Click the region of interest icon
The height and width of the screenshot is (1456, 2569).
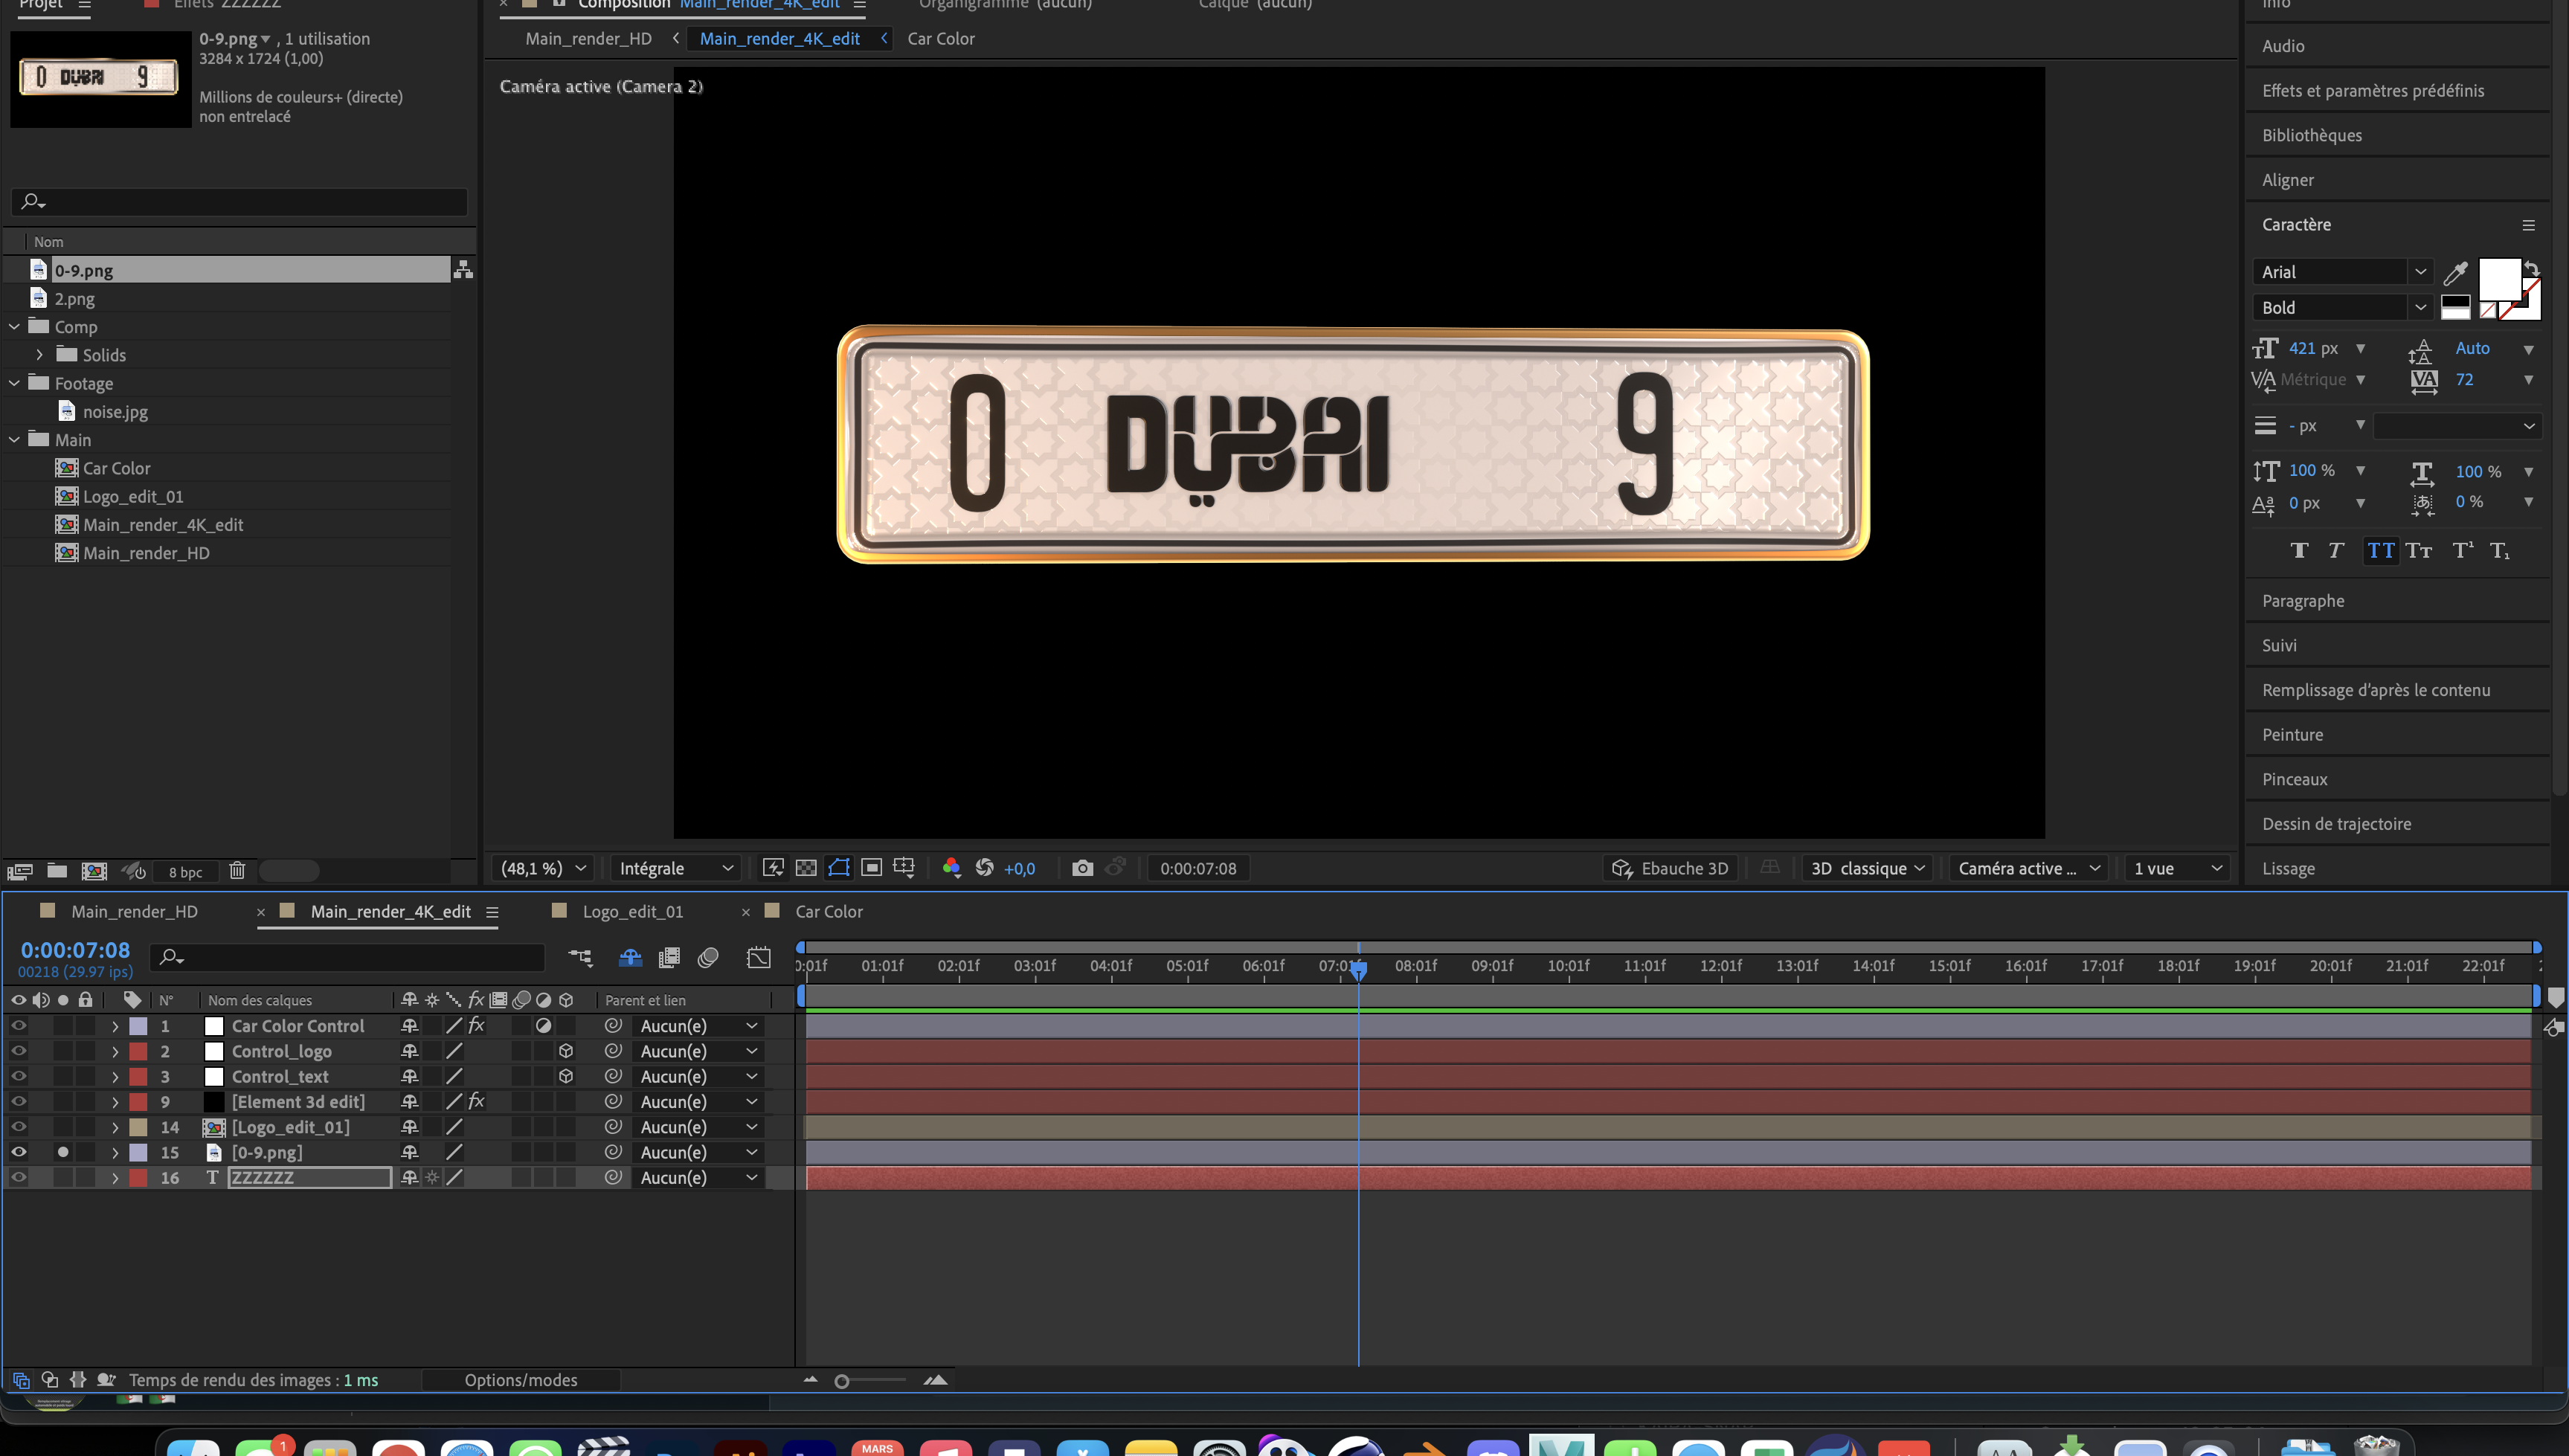[872, 868]
